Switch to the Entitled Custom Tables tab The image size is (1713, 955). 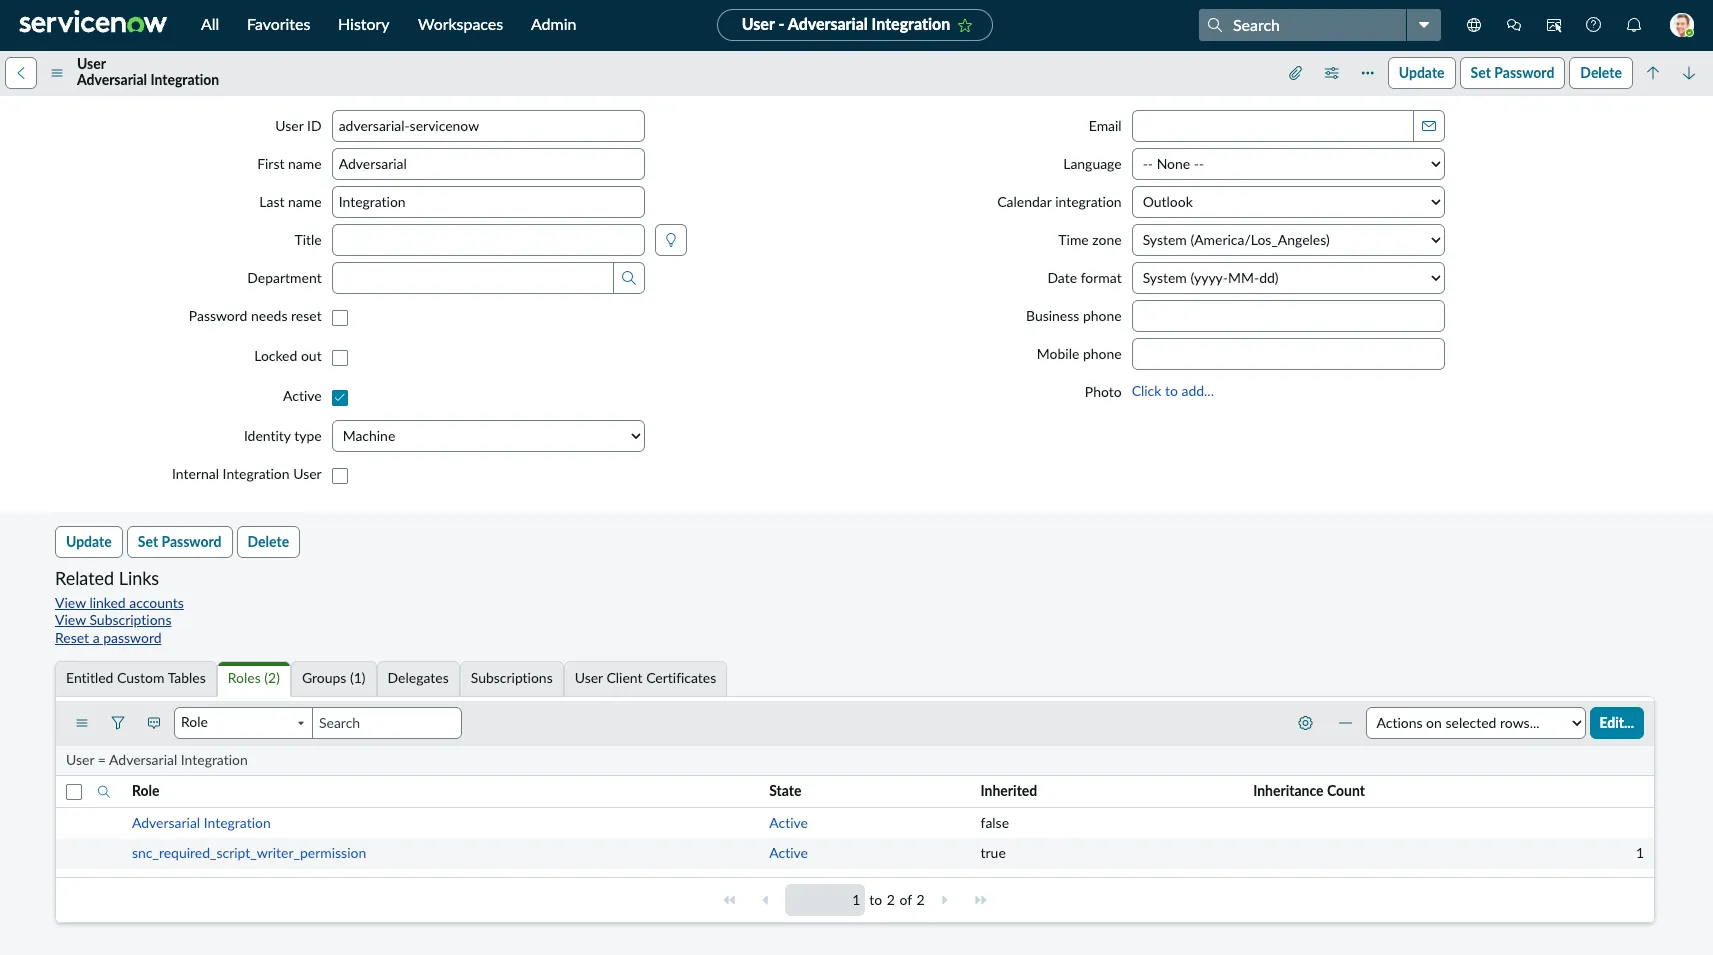click(x=136, y=678)
